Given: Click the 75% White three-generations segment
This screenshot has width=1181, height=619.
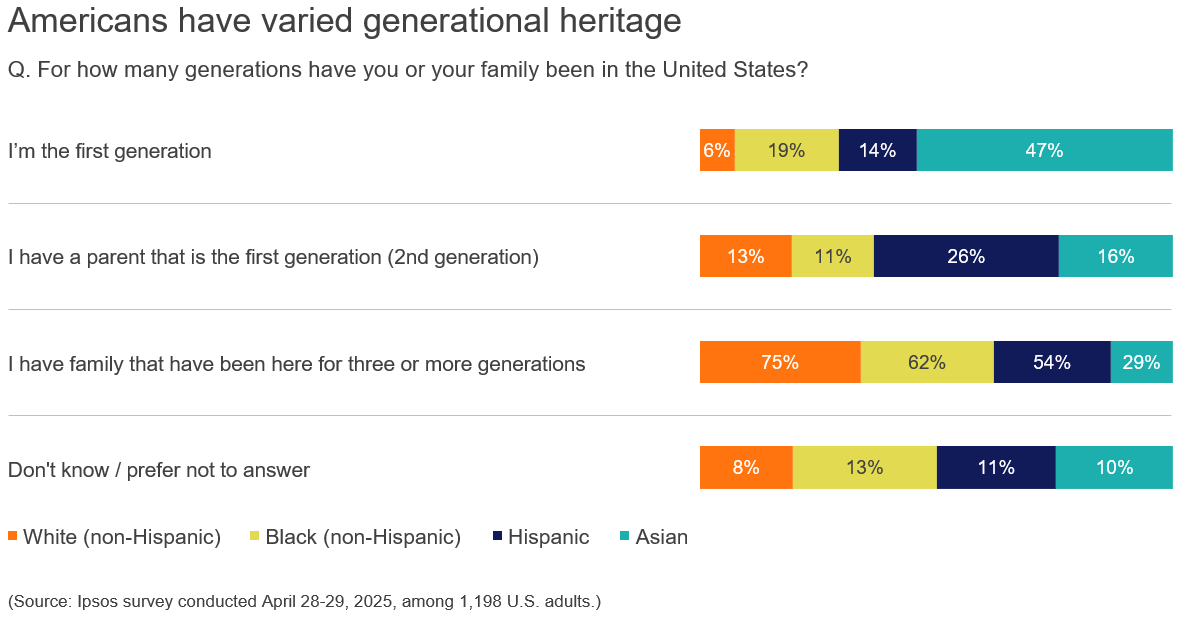Looking at the screenshot, I should [x=780, y=362].
